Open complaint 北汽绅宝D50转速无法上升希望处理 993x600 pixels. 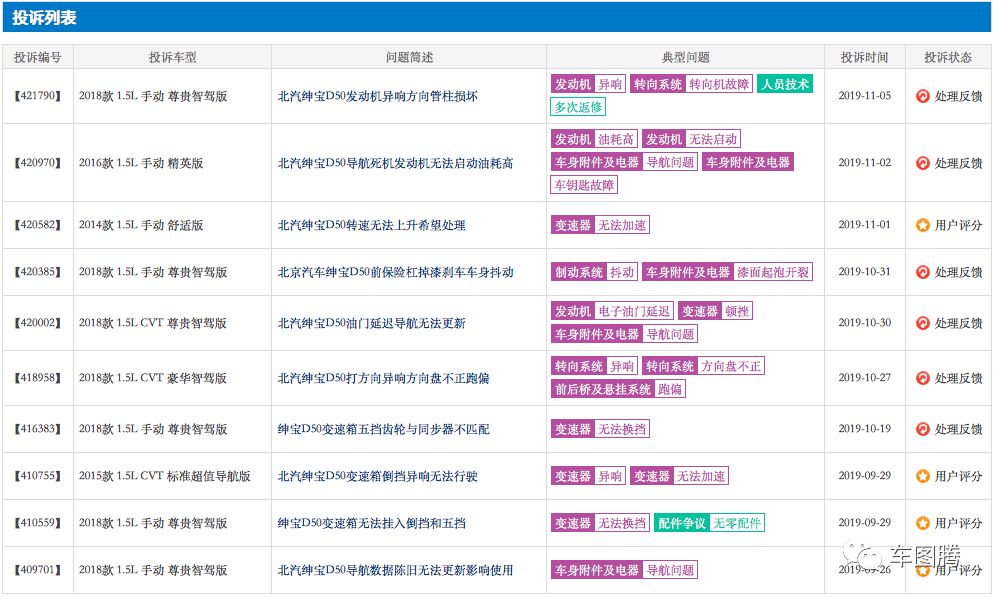[371, 225]
